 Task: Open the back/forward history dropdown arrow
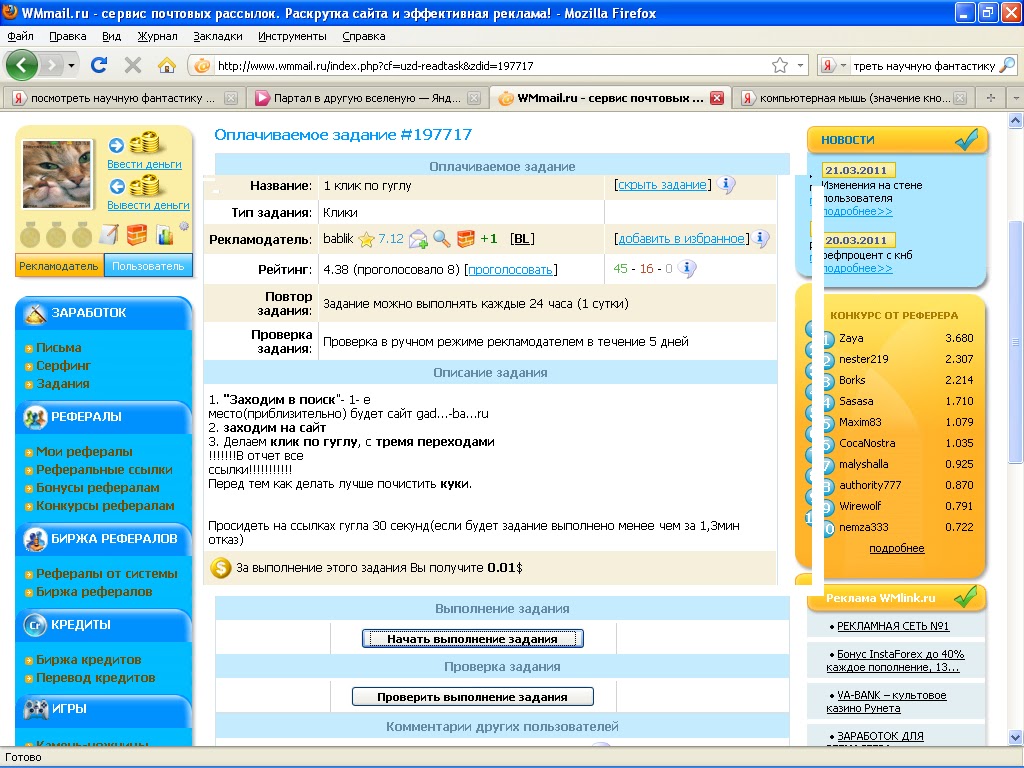pos(72,65)
